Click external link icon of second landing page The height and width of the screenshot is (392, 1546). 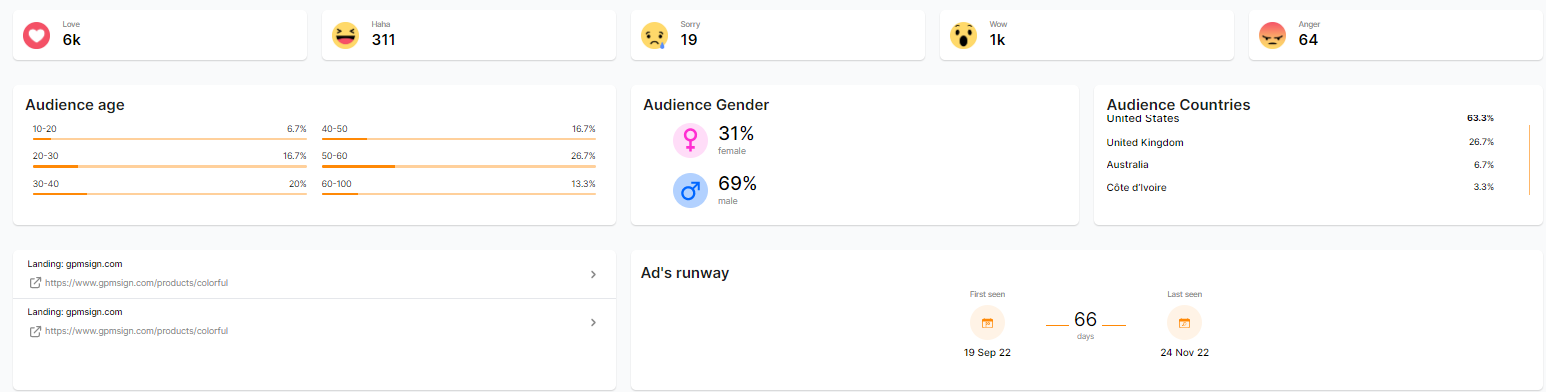click(x=36, y=331)
